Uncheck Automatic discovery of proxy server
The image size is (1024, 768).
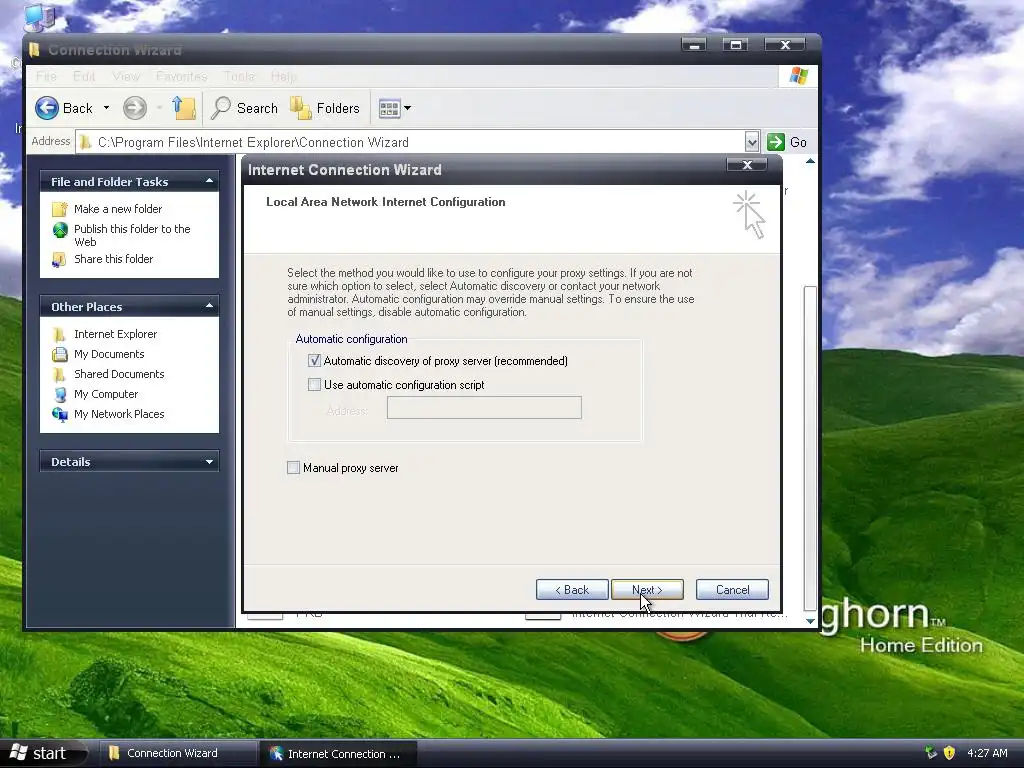[x=314, y=360]
